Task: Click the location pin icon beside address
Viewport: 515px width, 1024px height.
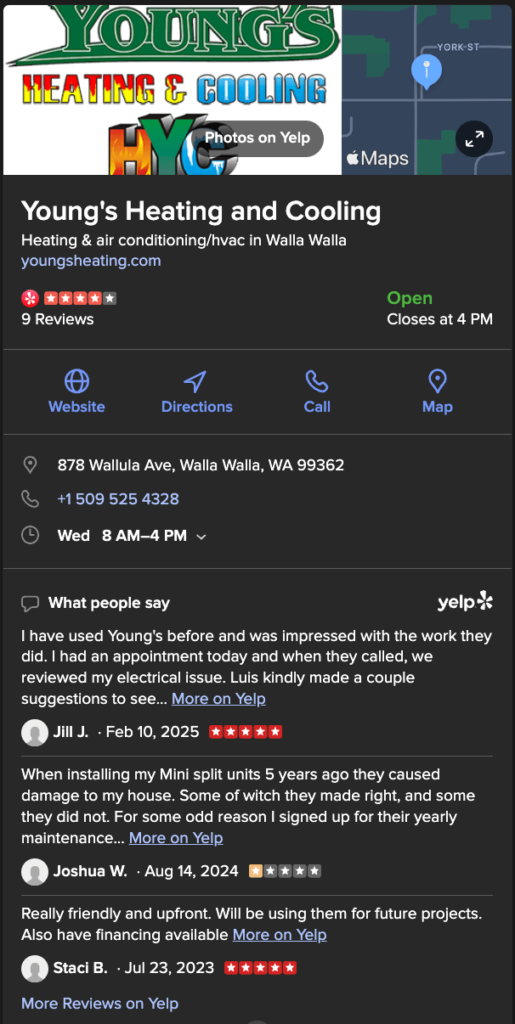Action: 30,465
